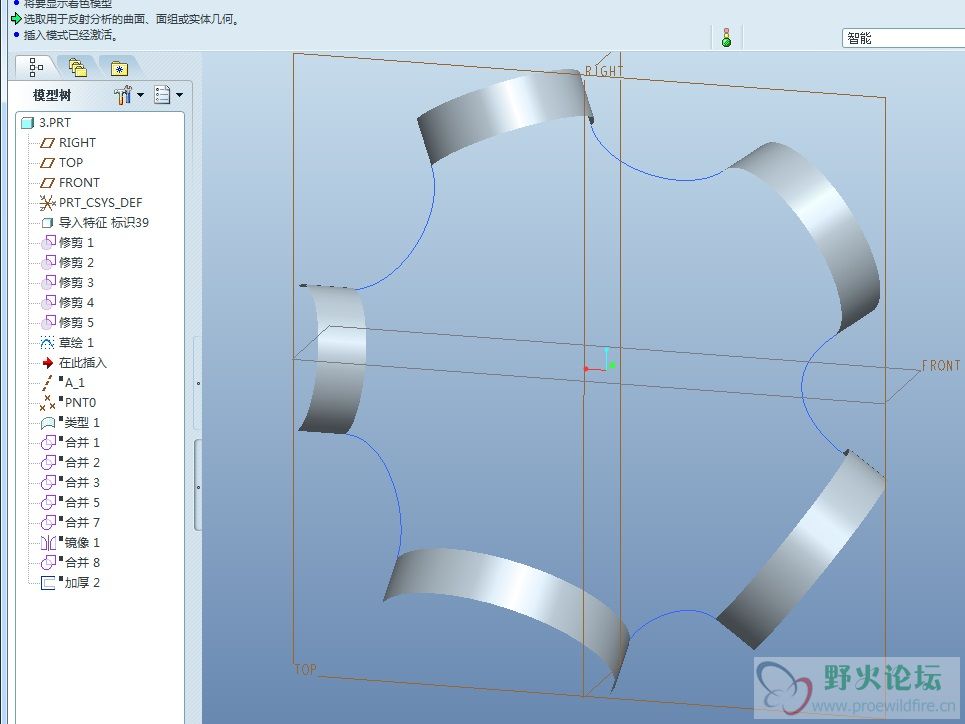Click the trim icon beside 修剪 2

click(48, 263)
